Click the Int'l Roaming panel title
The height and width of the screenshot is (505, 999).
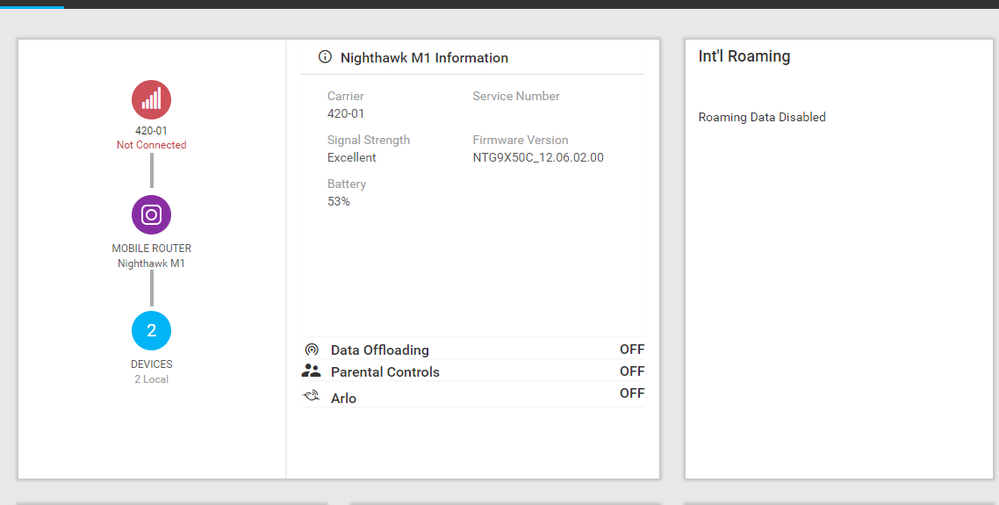click(x=744, y=57)
